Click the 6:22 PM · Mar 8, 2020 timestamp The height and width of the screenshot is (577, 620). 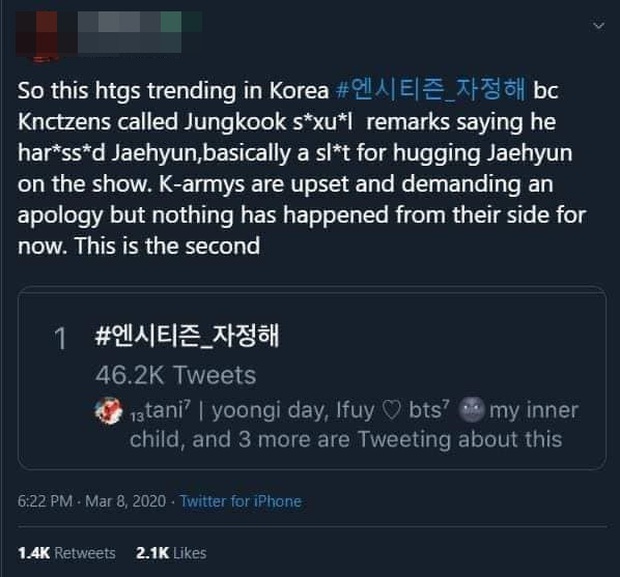coord(87,501)
